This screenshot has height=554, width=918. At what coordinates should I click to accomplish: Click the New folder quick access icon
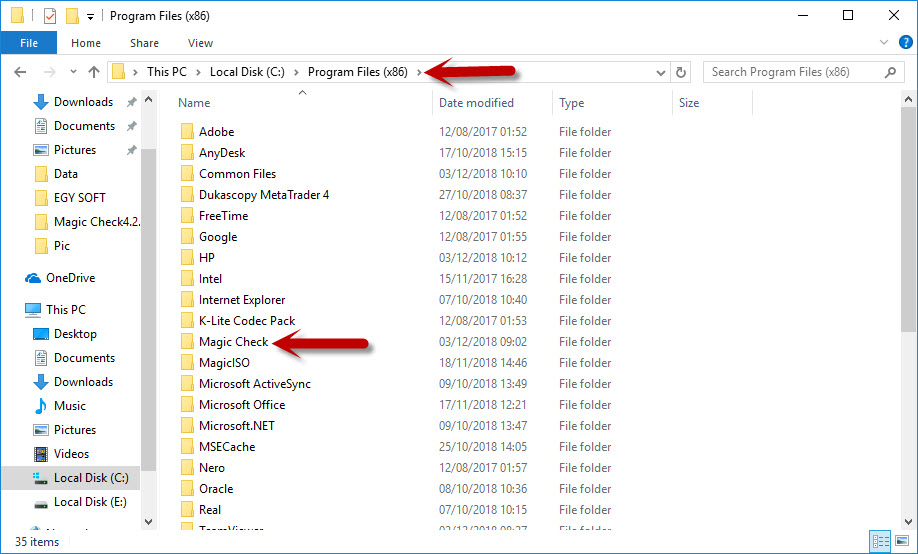click(72, 16)
